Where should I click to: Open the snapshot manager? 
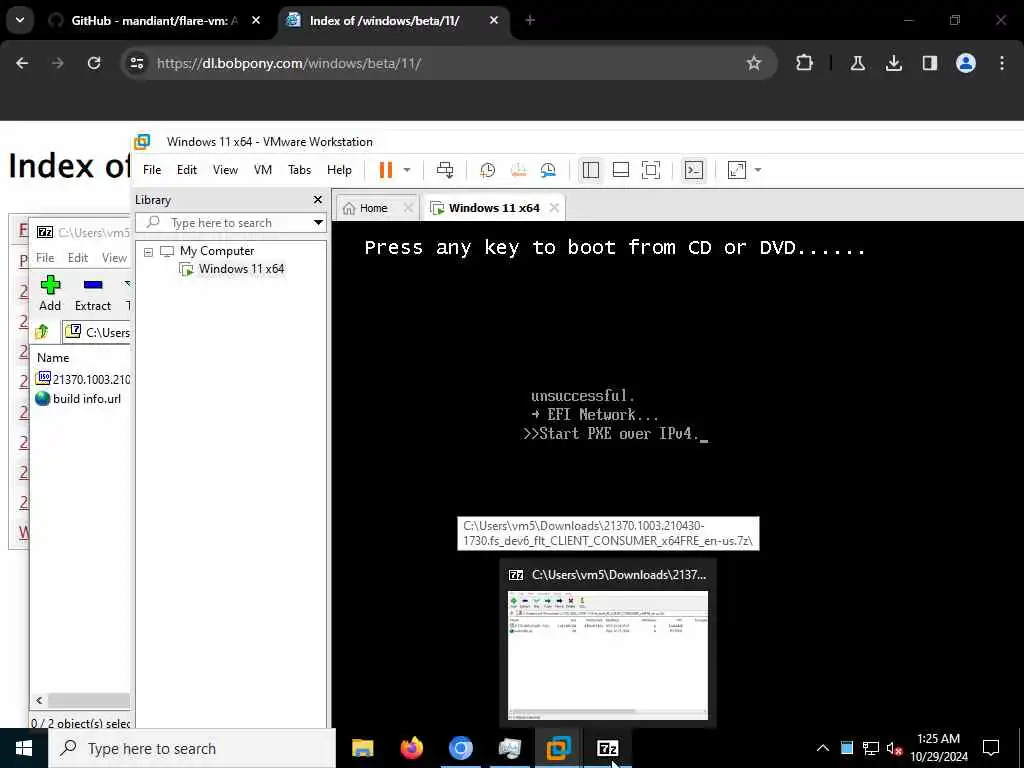[x=548, y=170]
